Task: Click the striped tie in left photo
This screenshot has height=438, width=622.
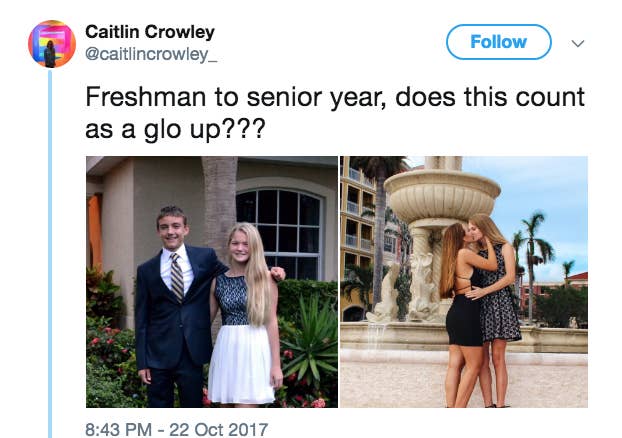Action: click(x=177, y=276)
